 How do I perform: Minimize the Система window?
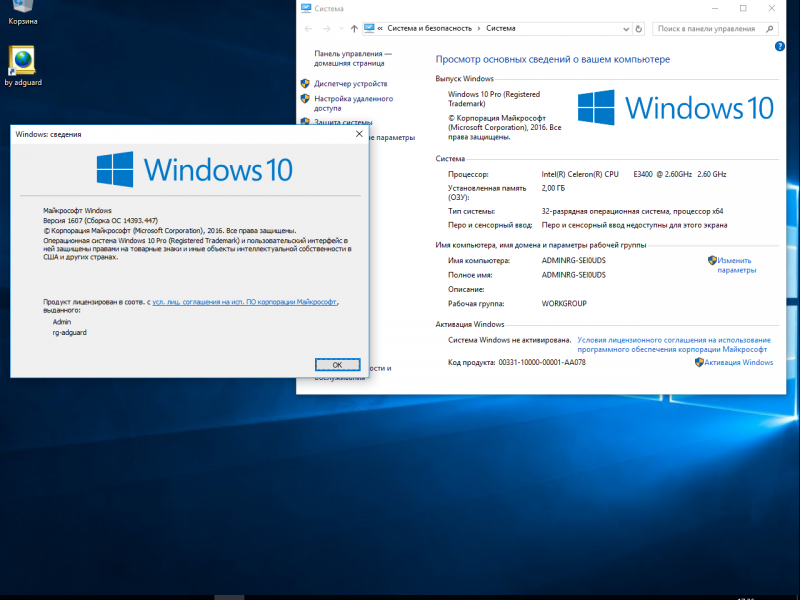(715, 8)
